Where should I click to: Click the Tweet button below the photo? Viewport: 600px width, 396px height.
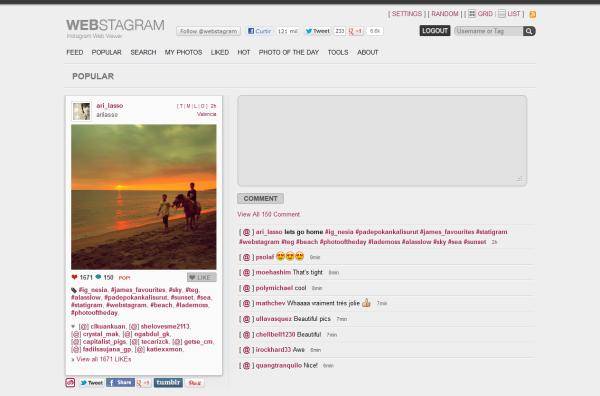[91, 383]
